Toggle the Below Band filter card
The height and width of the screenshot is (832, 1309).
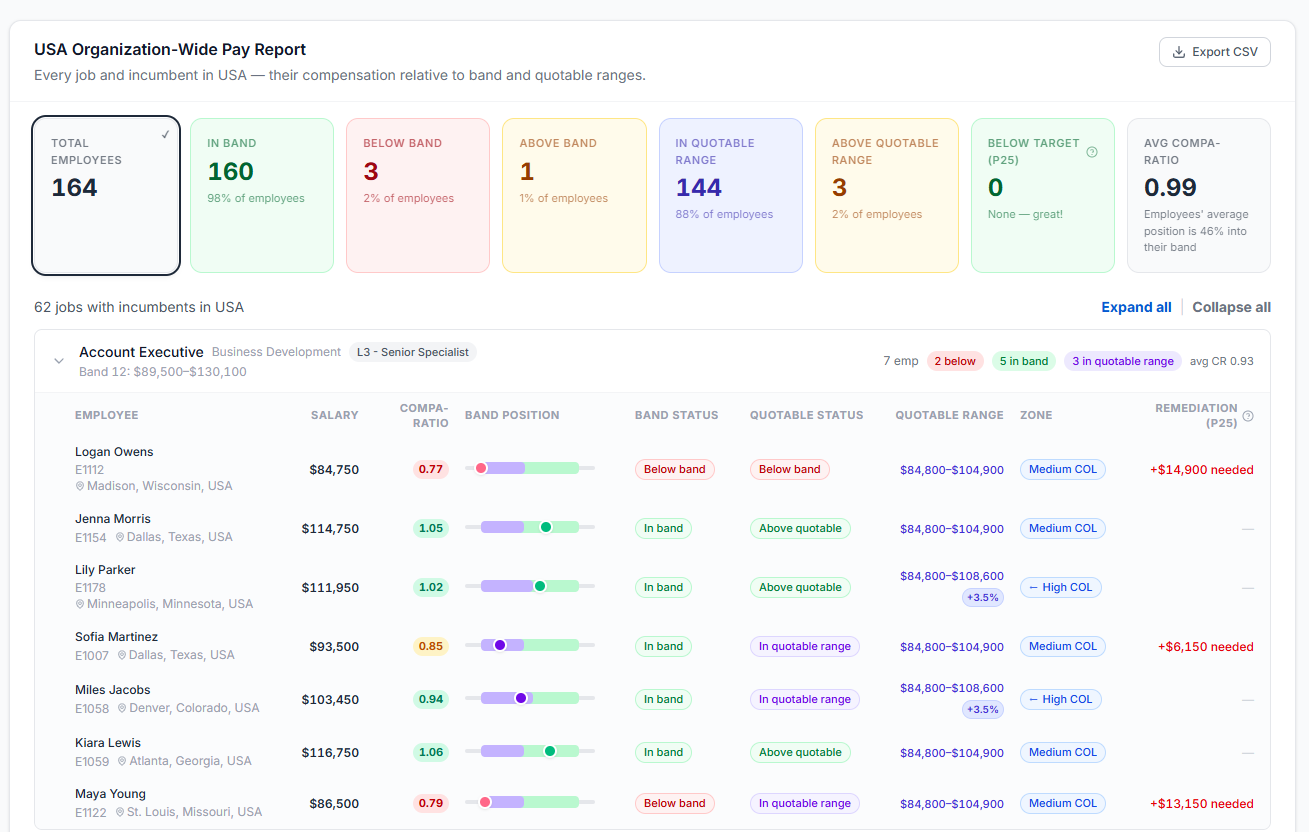[417, 195]
